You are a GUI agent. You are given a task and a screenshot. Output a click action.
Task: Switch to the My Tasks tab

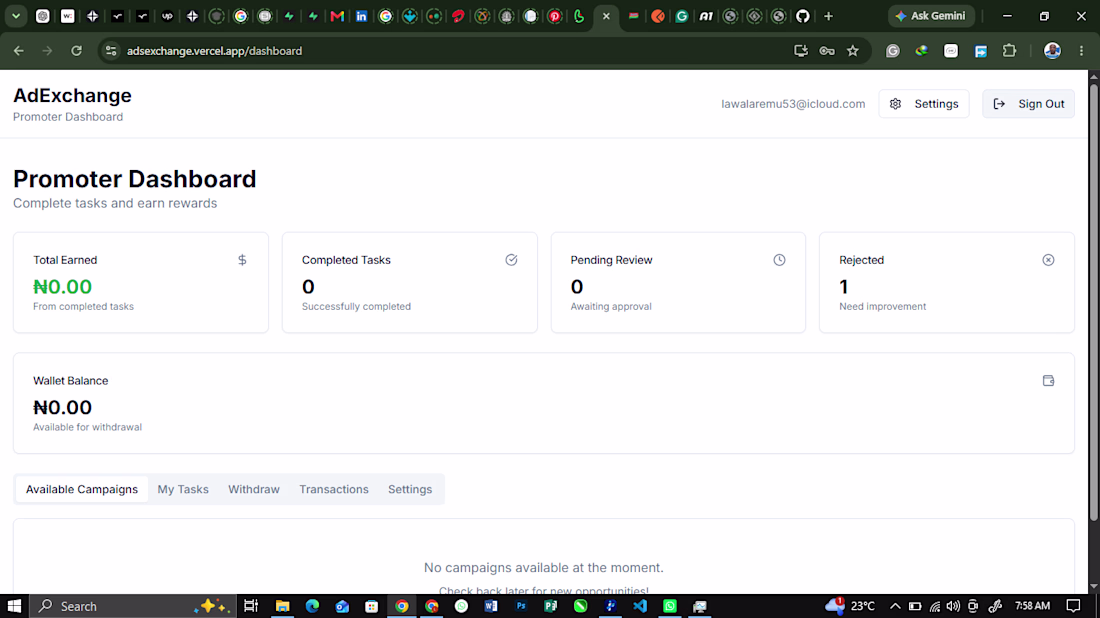pos(183,490)
